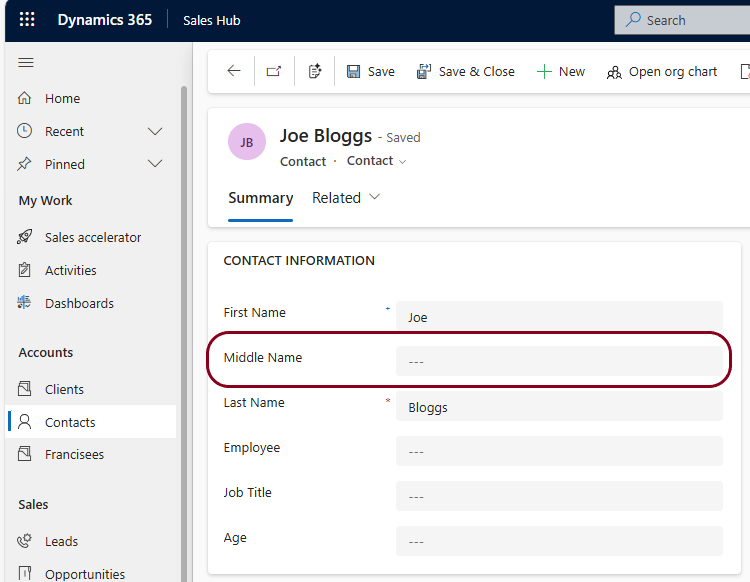This screenshot has height=582, width=750.
Task: Click the empty Middle Name field
Action: tap(559, 361)
